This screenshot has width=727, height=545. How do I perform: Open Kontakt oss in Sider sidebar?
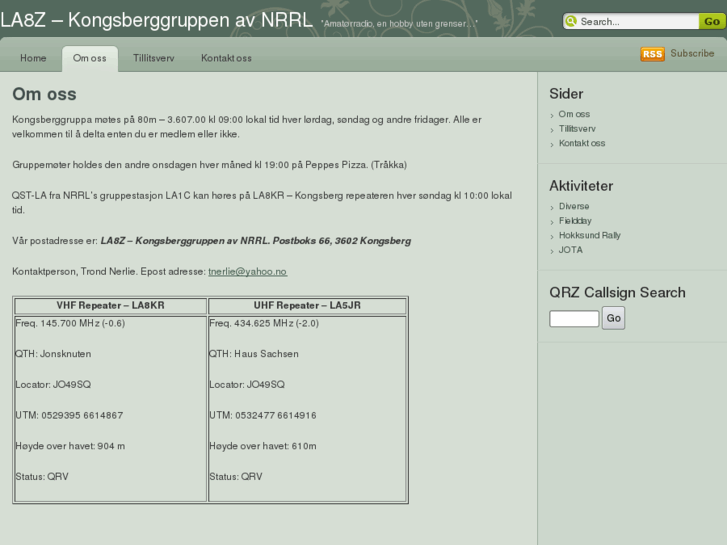tap(582, 143)
